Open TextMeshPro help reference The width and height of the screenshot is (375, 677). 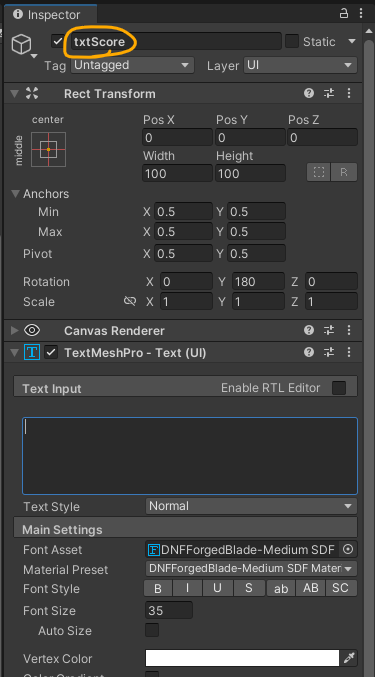[x=309, y=353]
